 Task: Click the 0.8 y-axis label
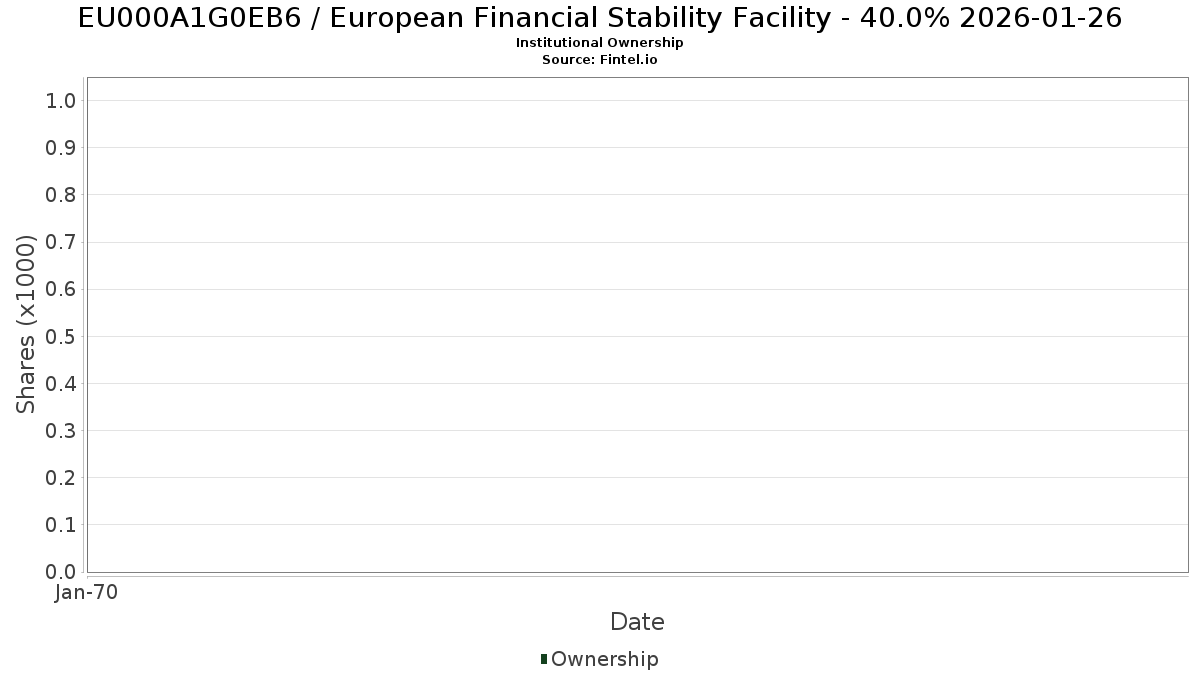pos(60,194)
